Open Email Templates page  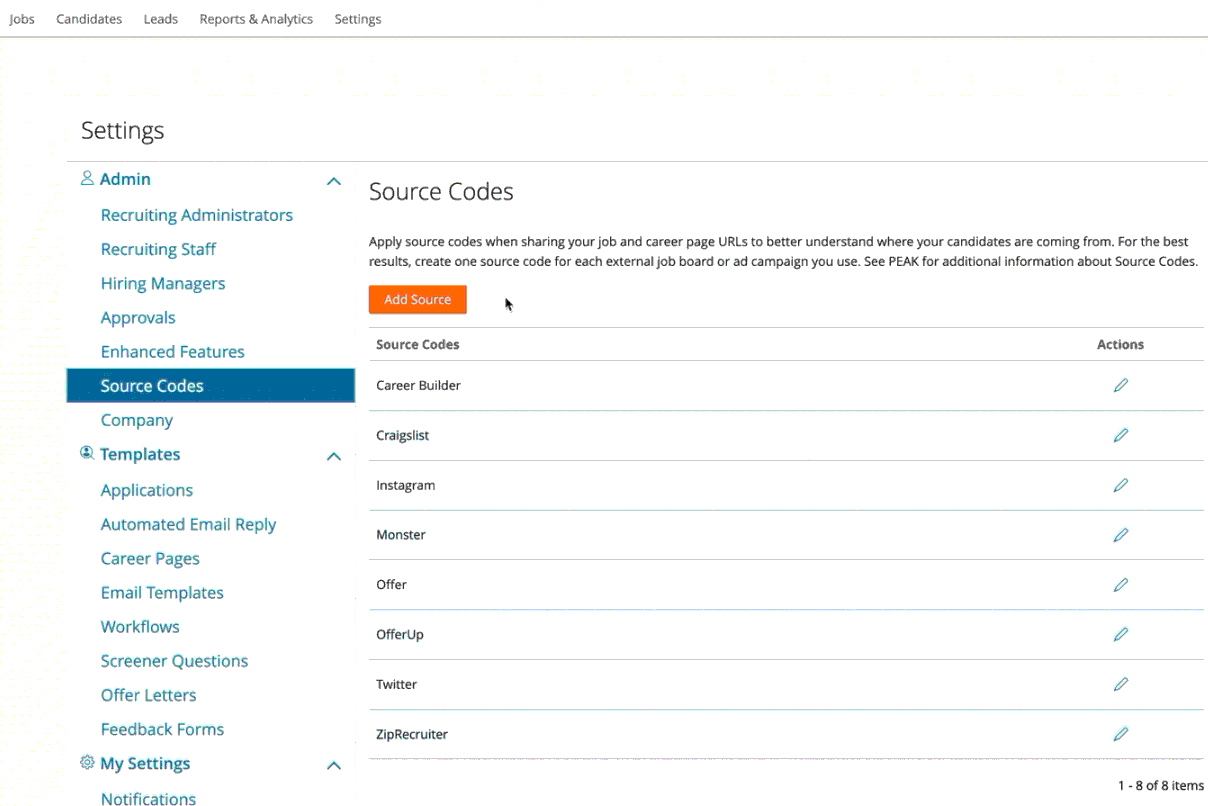162,592
